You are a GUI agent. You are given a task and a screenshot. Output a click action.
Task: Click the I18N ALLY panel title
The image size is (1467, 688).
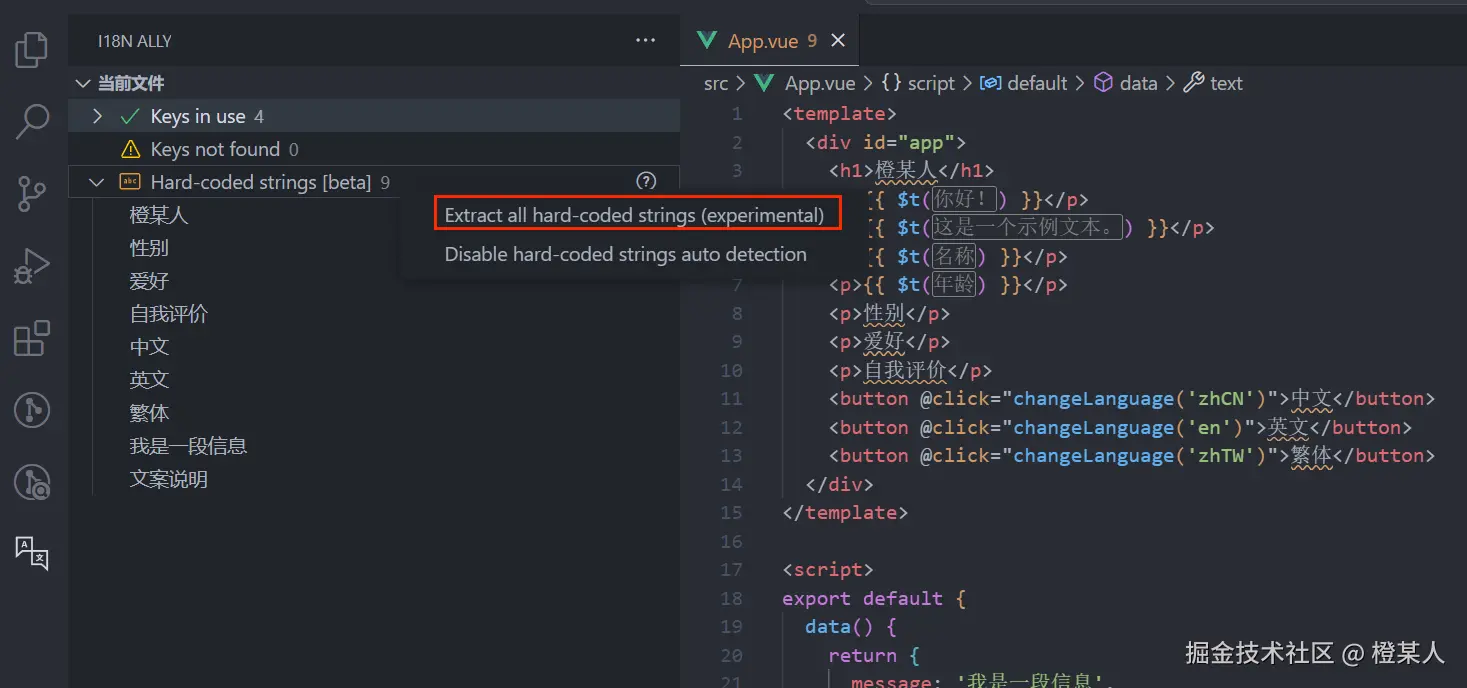134,41
